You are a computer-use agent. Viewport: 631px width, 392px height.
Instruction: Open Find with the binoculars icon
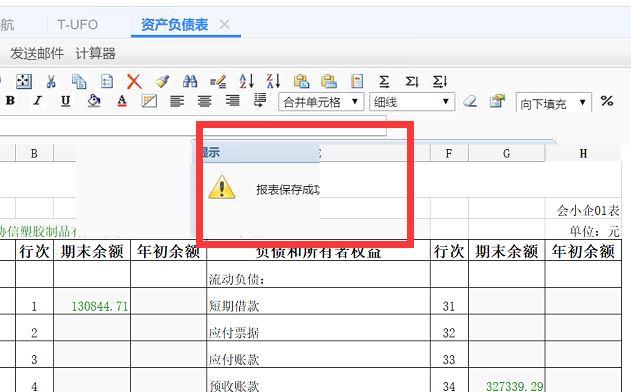[x=190, y=81]
